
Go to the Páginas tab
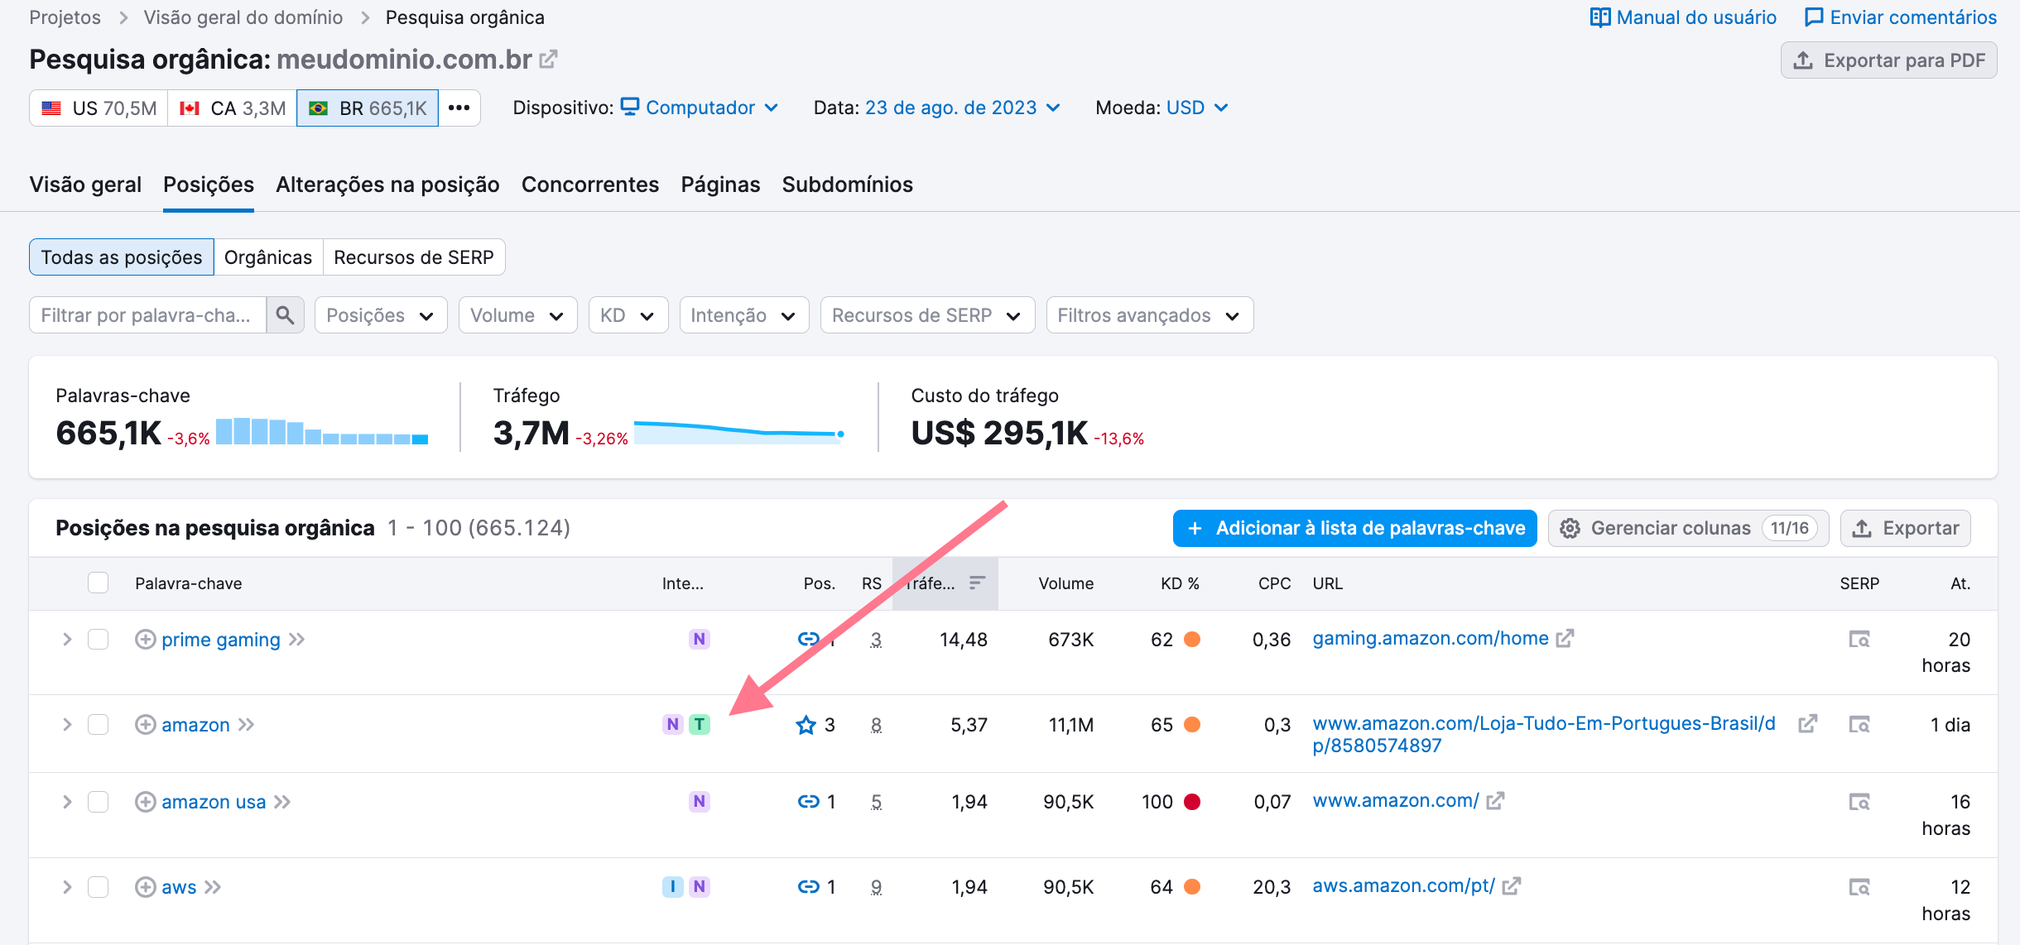click(720, 184)
